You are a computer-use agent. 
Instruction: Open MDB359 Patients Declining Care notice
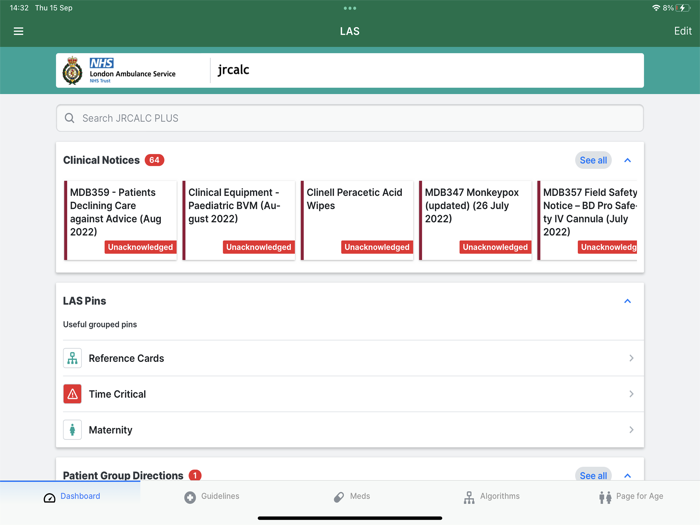click(121, 220)
